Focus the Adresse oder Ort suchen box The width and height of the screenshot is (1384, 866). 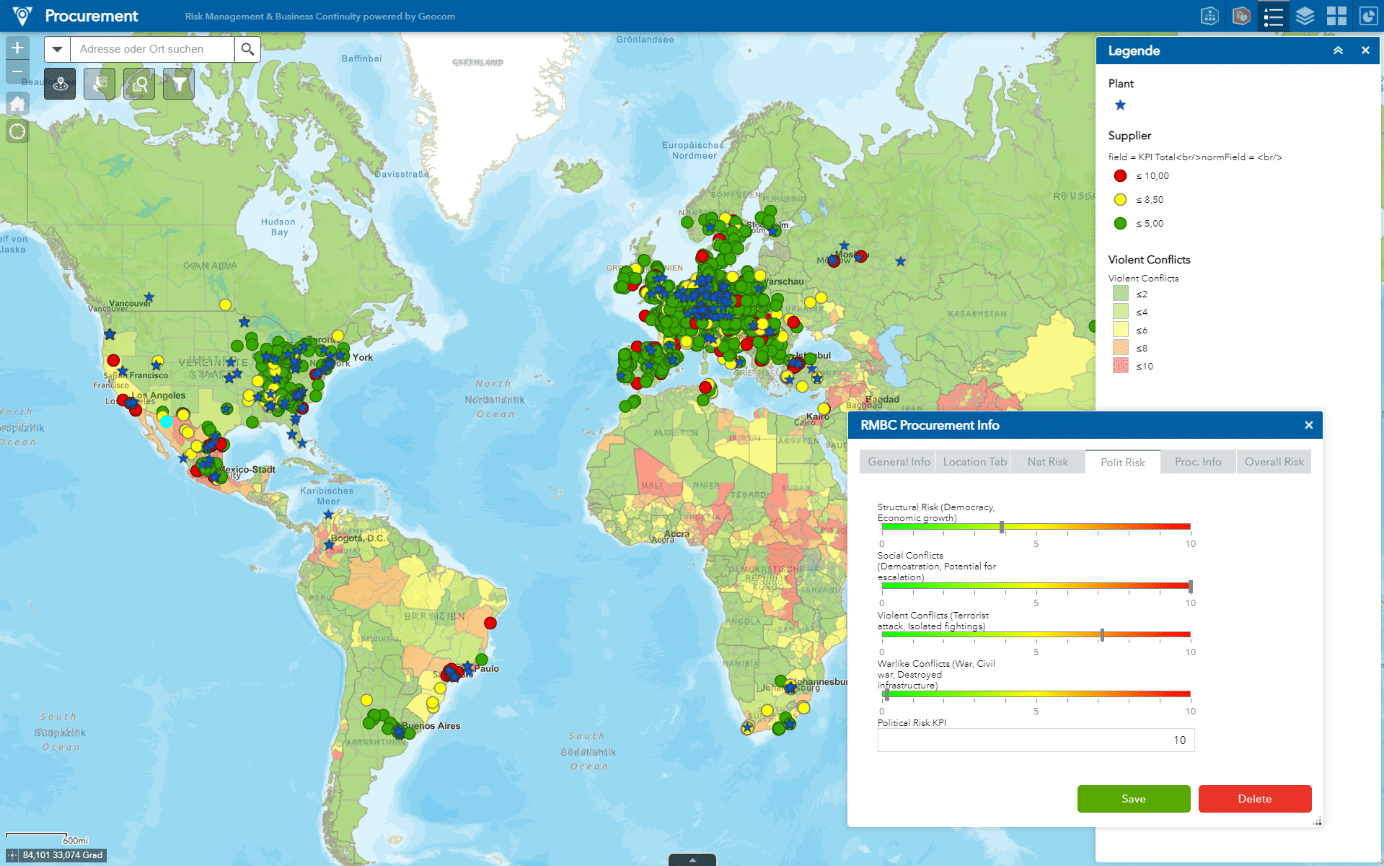[152, 49]
